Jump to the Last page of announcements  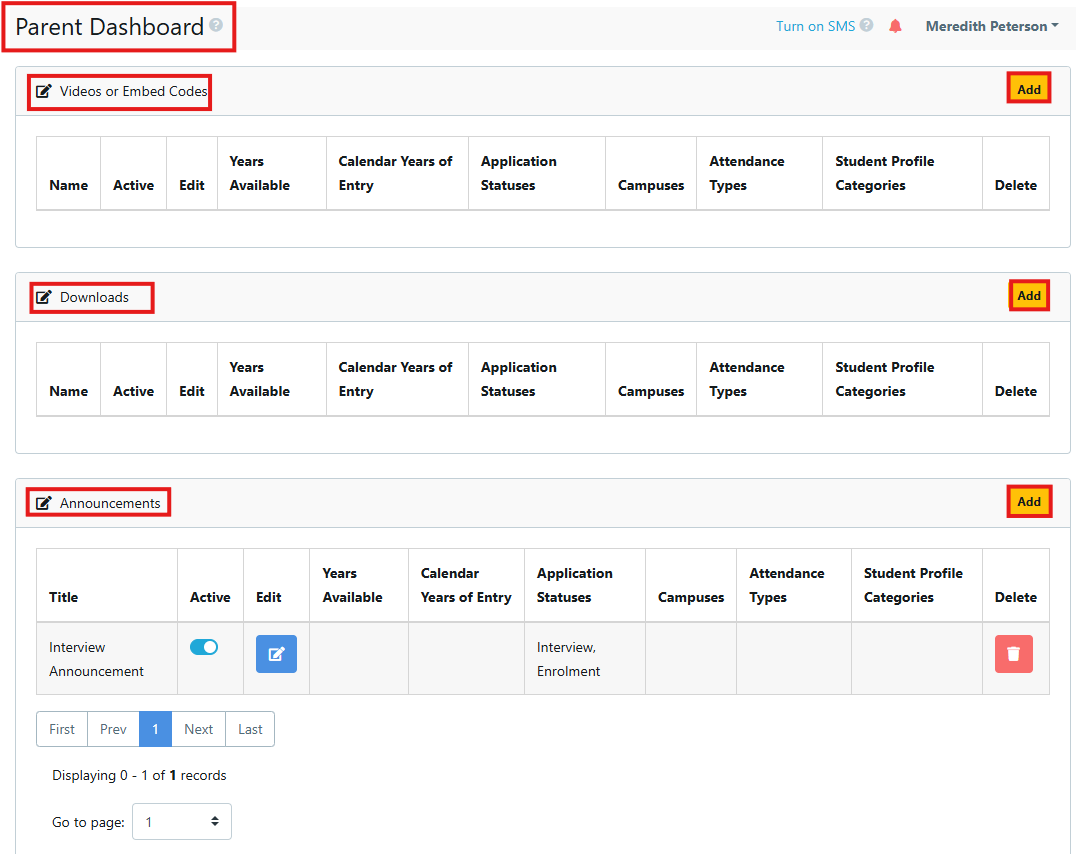pyautogui.click(x=249, y=729)
